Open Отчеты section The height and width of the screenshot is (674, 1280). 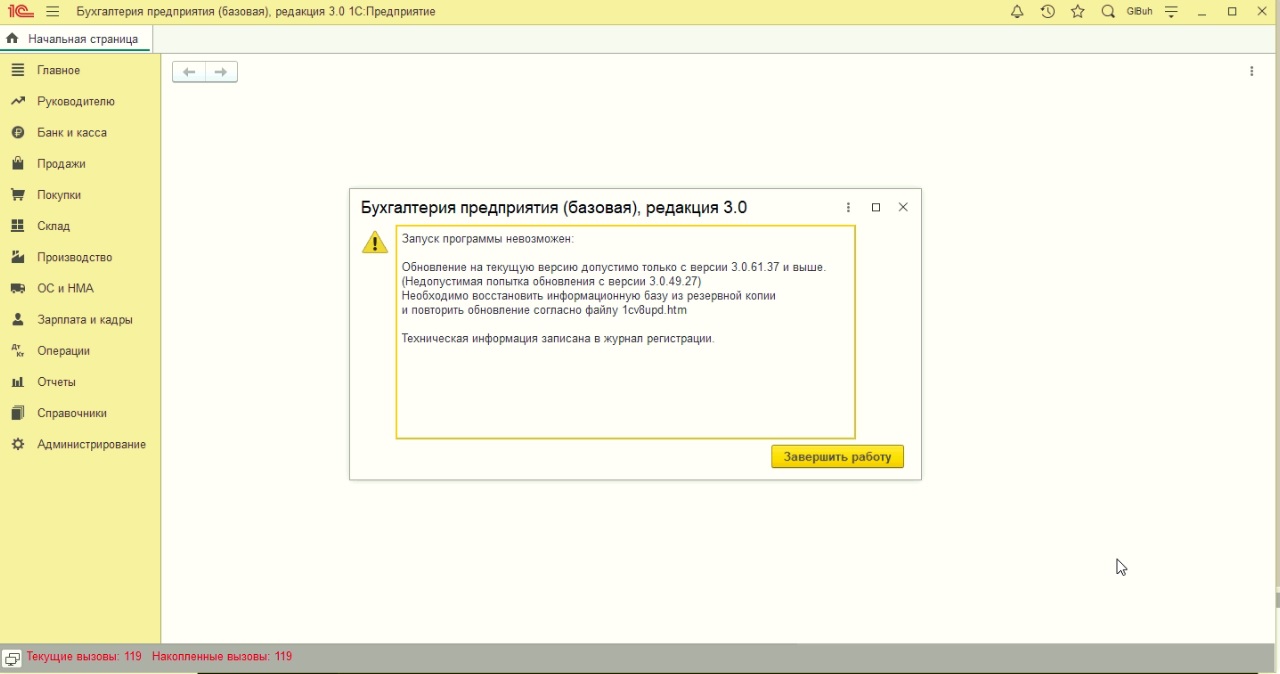pos(80,382)
